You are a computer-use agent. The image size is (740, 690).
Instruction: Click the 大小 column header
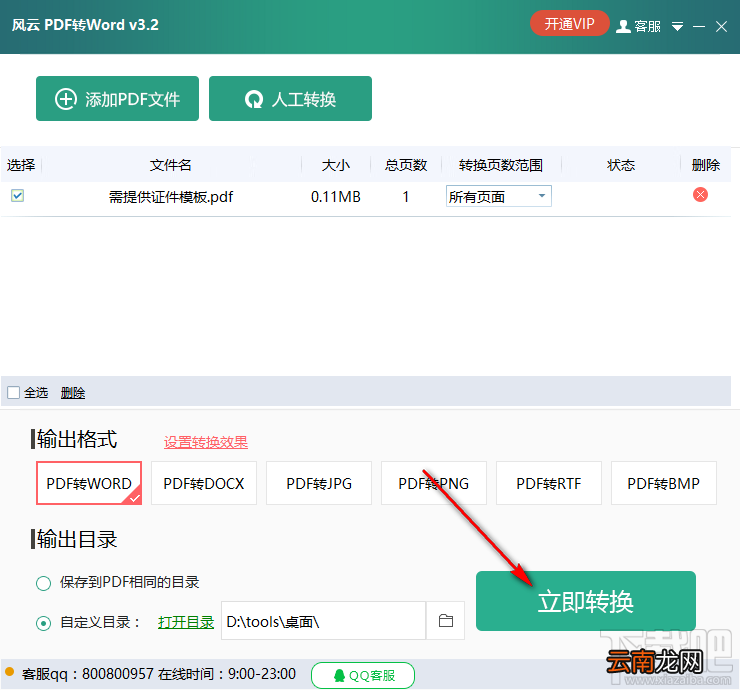pyautogui.click(x=336, y=165)
